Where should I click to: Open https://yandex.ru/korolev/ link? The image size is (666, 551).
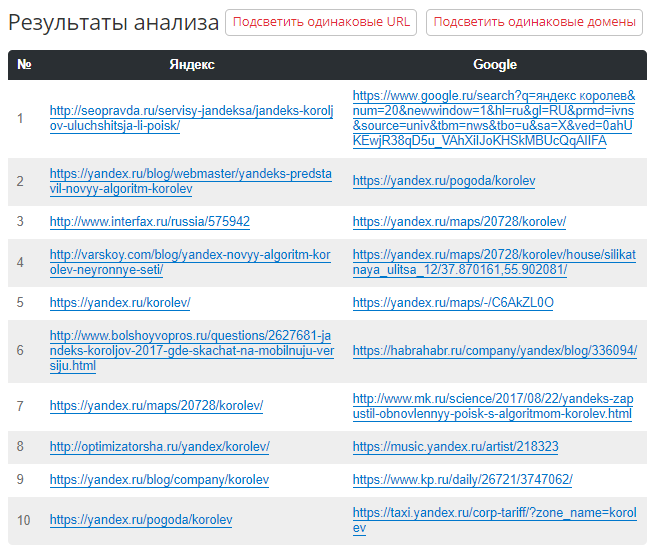click(120, 303)
